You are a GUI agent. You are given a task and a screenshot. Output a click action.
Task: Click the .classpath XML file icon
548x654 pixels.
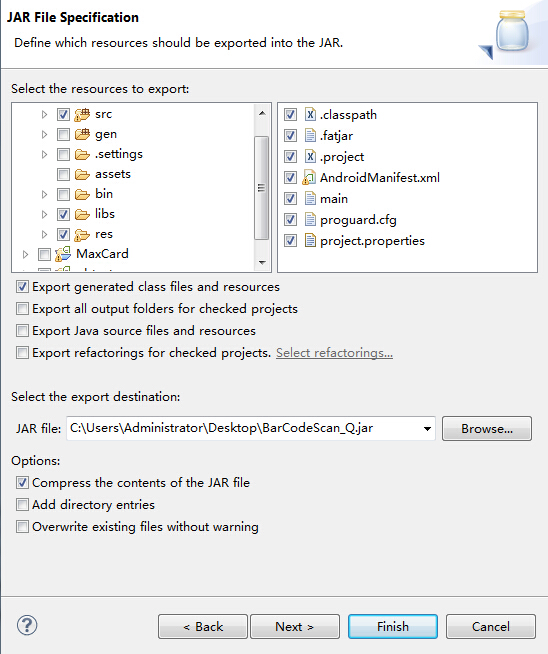tap(310, 114)
